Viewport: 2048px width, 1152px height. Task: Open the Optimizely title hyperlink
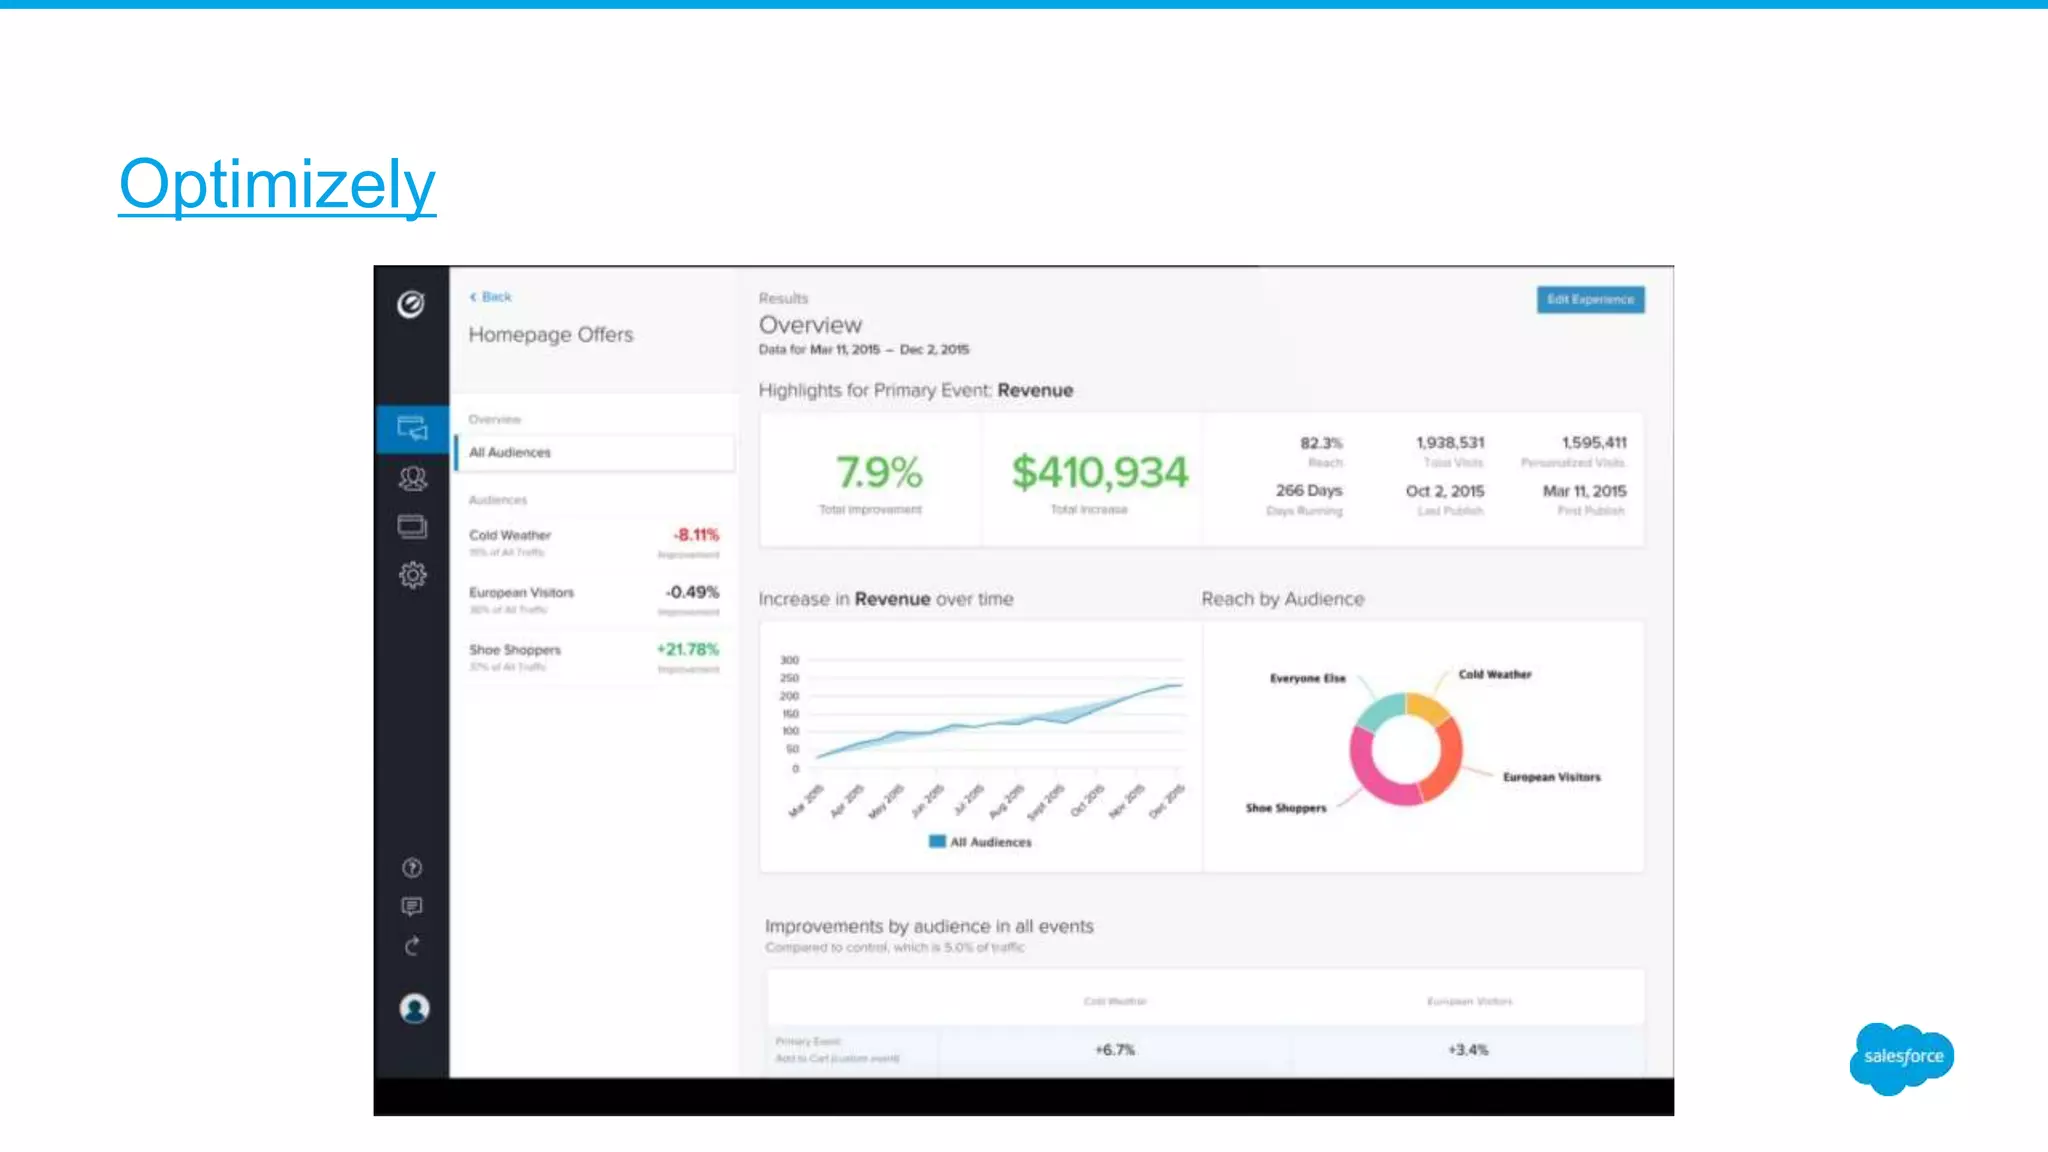coord(277,185)
